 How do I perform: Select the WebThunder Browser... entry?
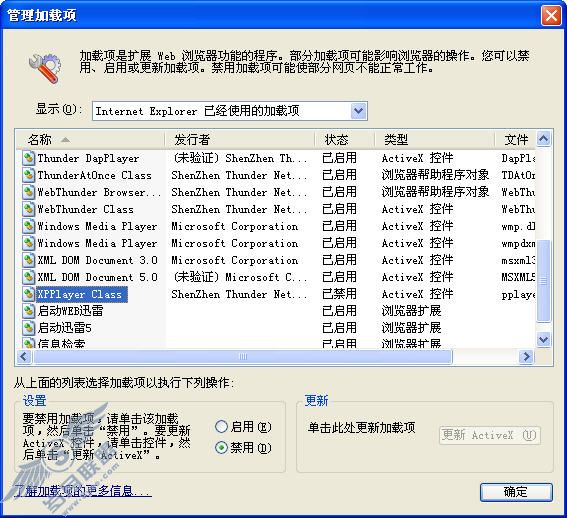coord(99,192)
